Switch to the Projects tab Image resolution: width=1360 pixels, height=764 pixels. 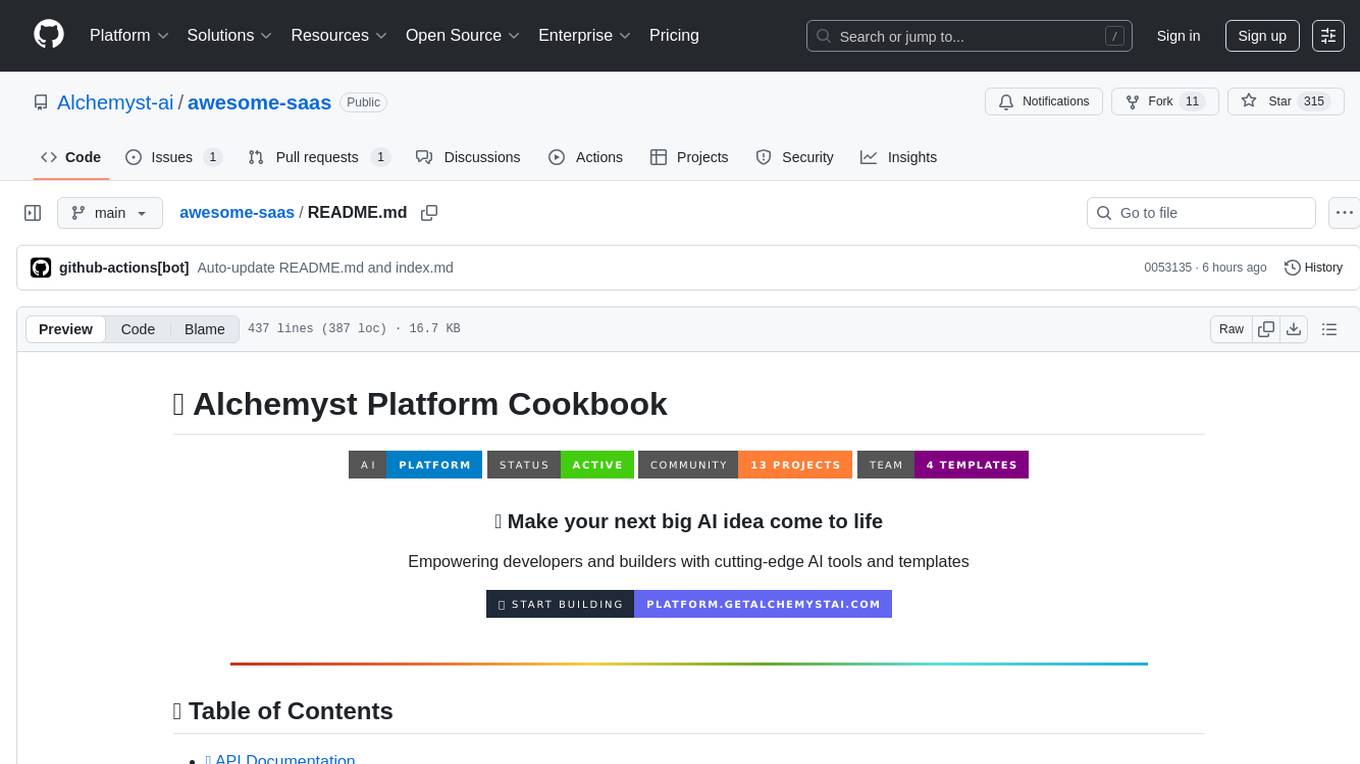(689, 157)
